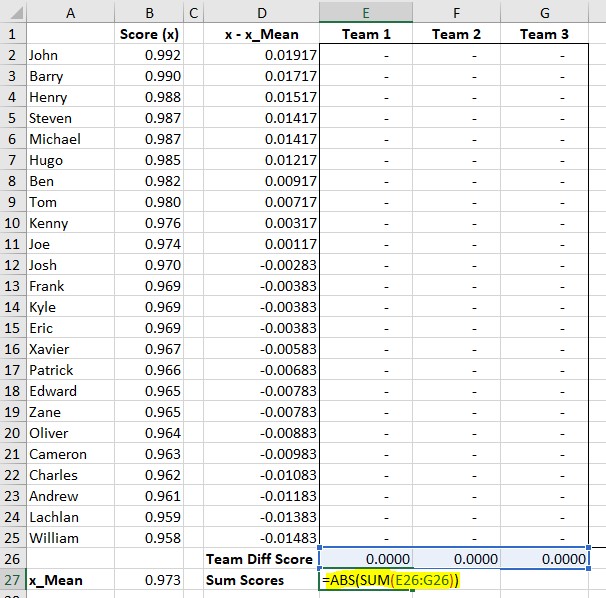Click the x_Mean value 0.973
Image resolution: width=606 pixels, height=598 pixels.
coord(148,580)
